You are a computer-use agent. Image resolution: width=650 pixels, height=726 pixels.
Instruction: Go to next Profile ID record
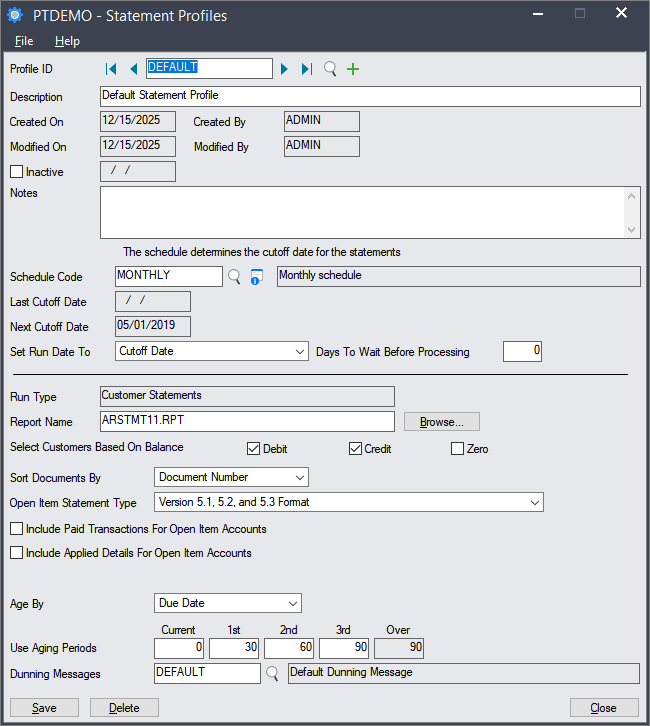pos(285,69)
